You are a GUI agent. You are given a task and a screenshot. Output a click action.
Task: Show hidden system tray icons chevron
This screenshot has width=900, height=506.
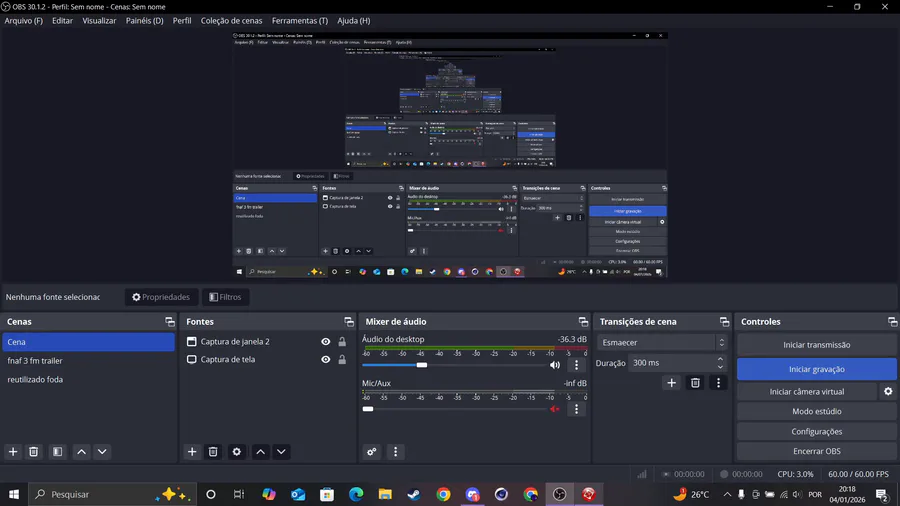(x=727, y=494)
